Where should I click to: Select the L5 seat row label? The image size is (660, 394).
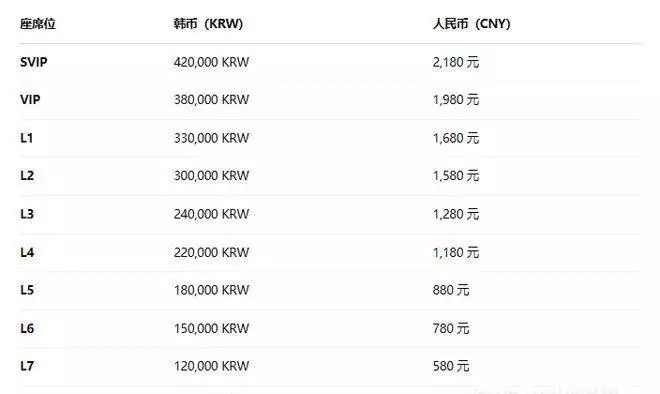click(27, 290)
